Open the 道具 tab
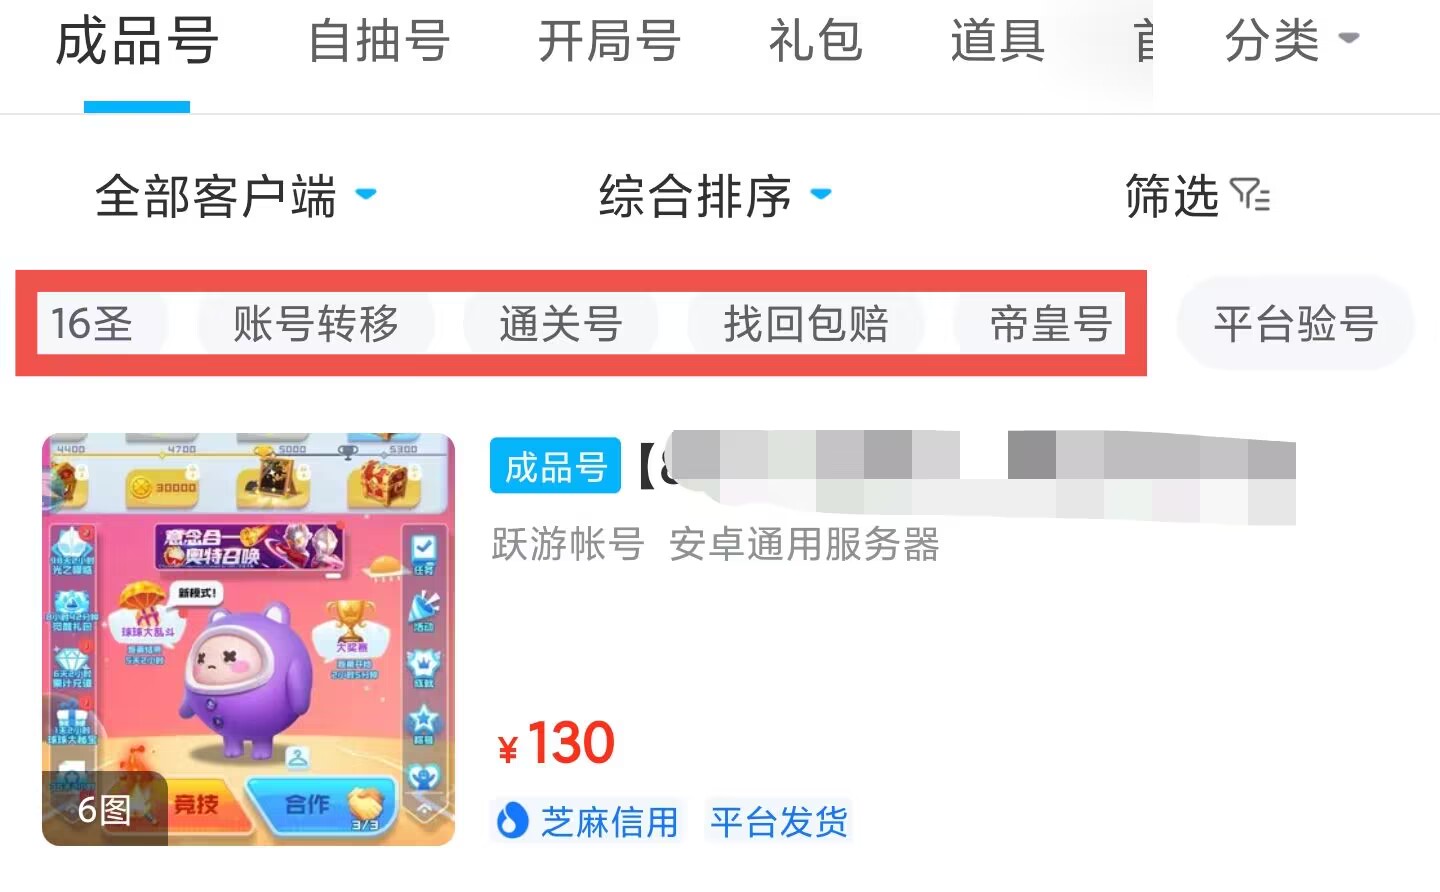Screen dimensions: 1440x892 tap(998, 42)
